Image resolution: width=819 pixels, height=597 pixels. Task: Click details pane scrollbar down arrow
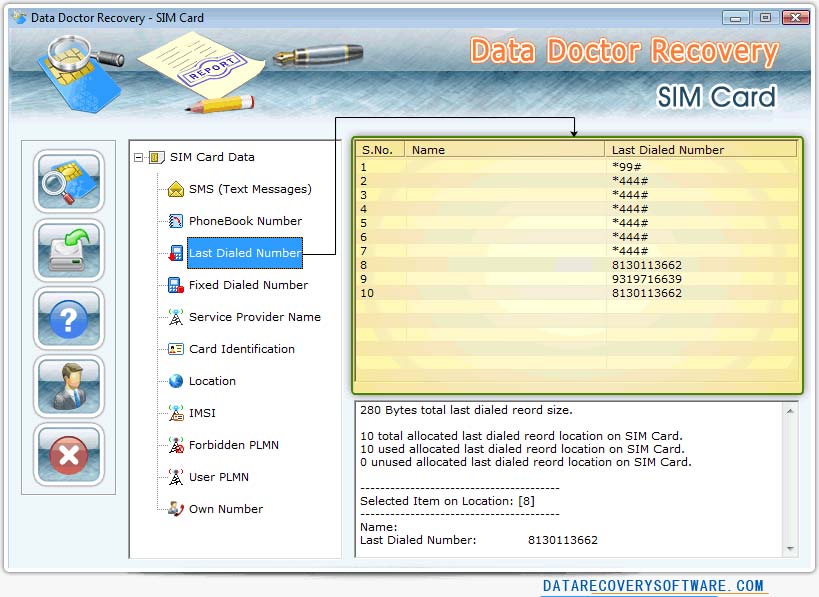790,548
